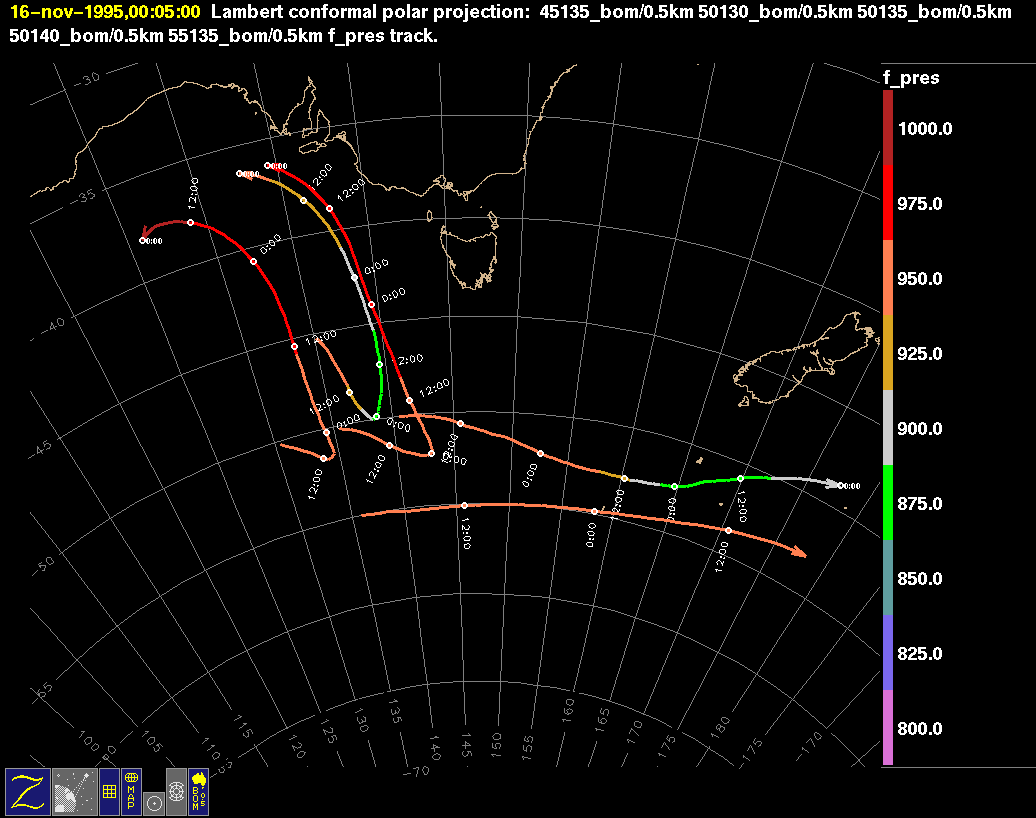1036x818 pixels.
Task: Open the satellite imagery icon
Action: pos(73,790)
